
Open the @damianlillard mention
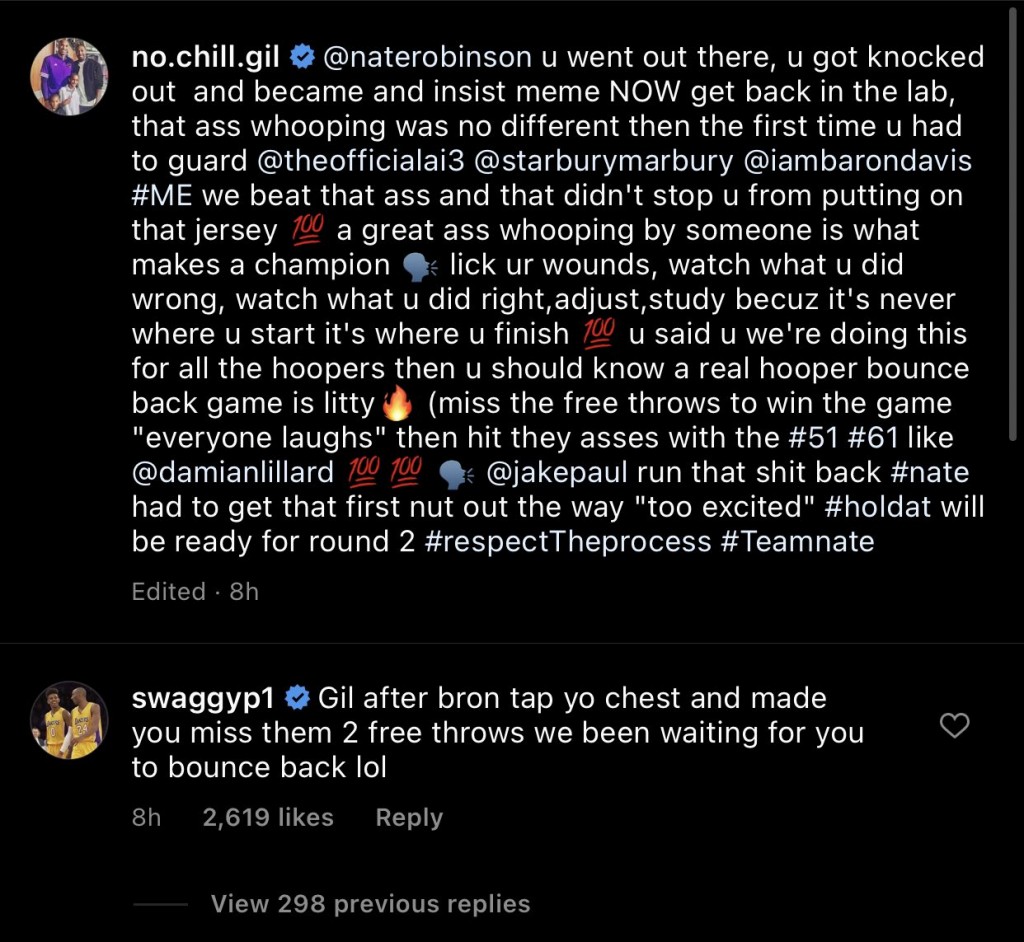tap(234, 472)
